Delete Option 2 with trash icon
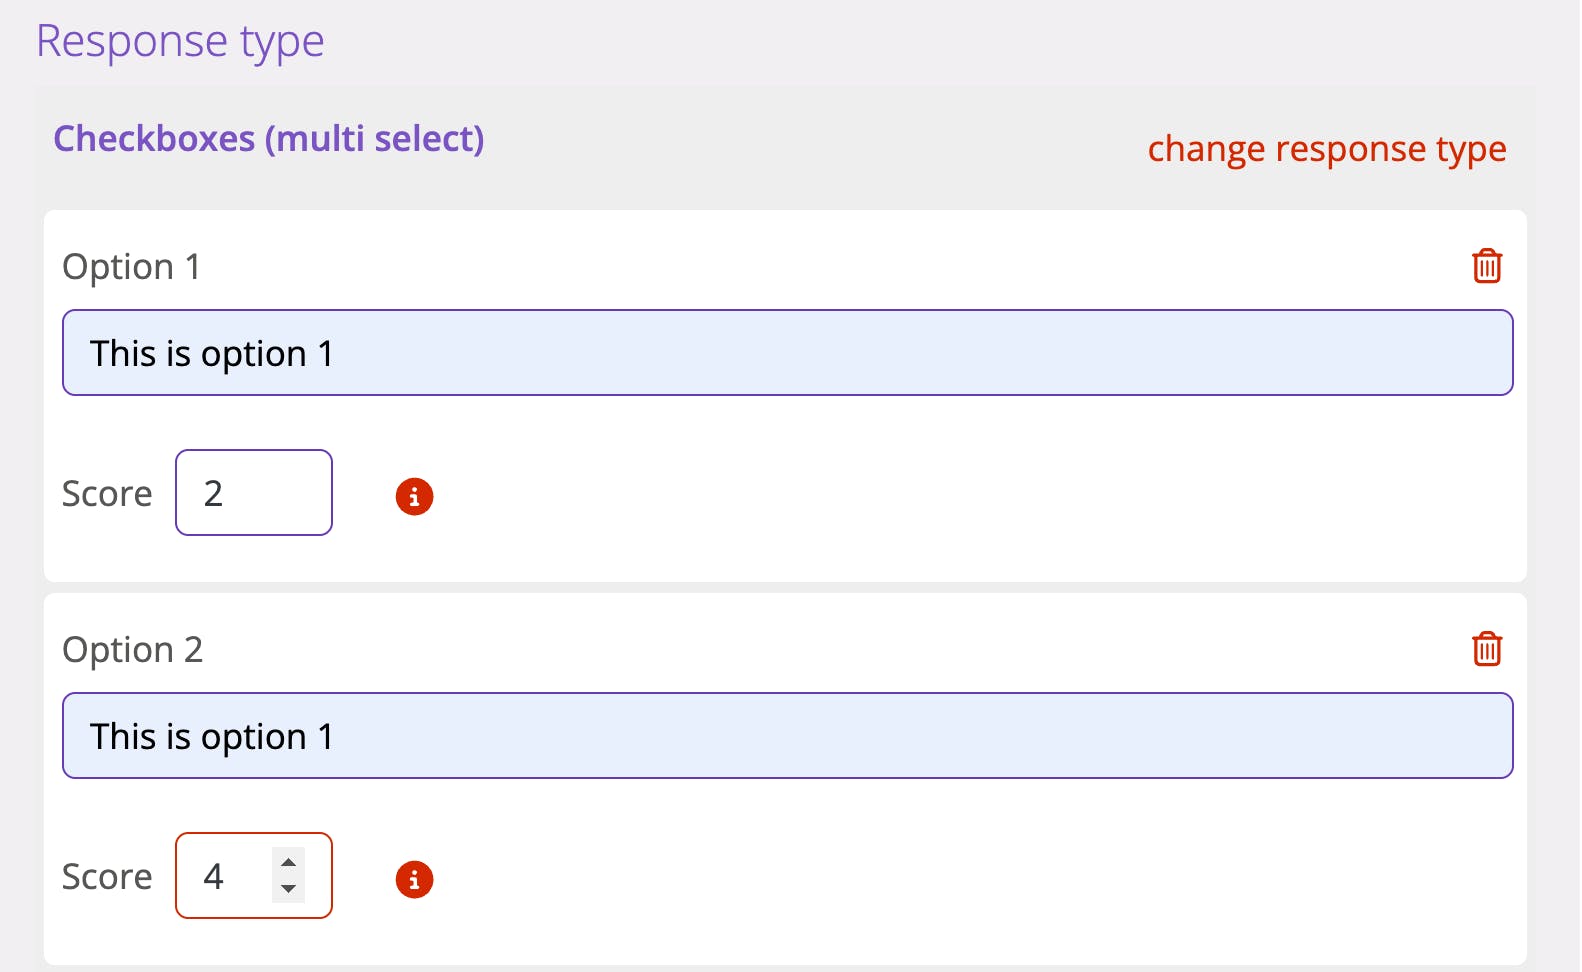 [x=1487, y=649]
